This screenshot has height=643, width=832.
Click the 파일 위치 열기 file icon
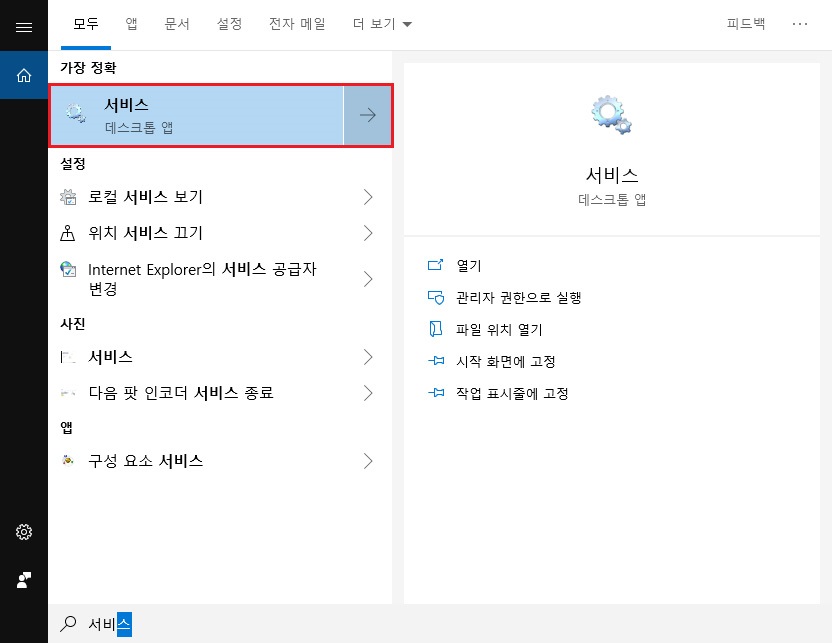pos(435,329)
